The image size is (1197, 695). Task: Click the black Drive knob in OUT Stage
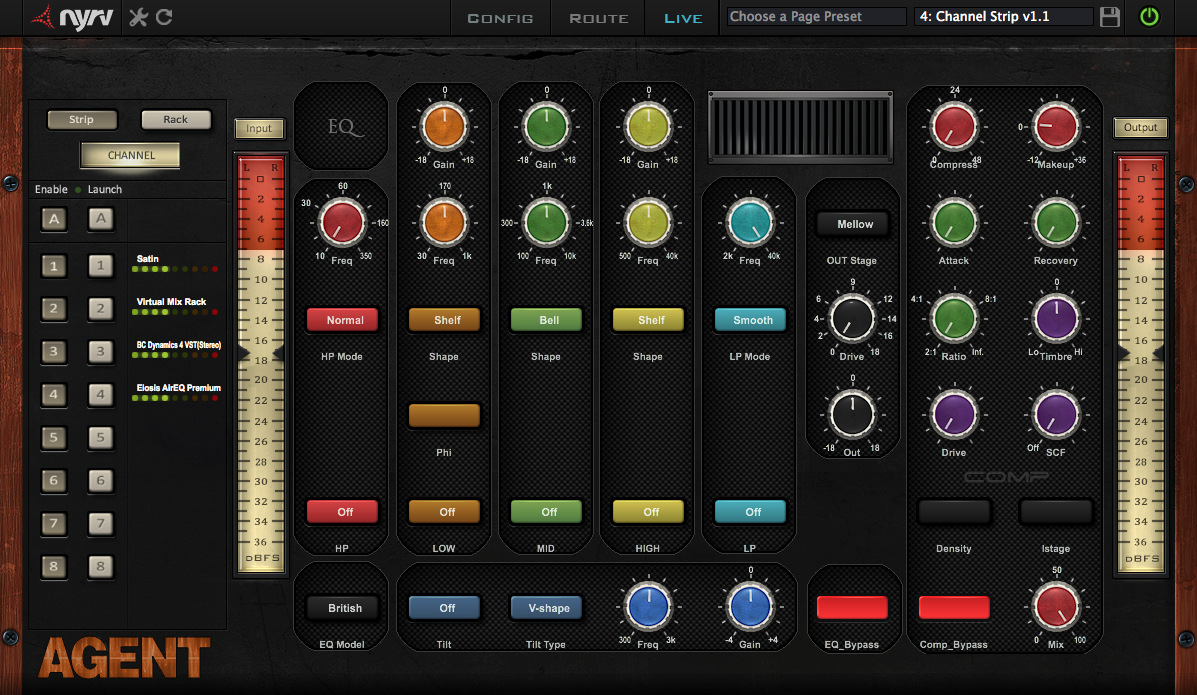852,319
